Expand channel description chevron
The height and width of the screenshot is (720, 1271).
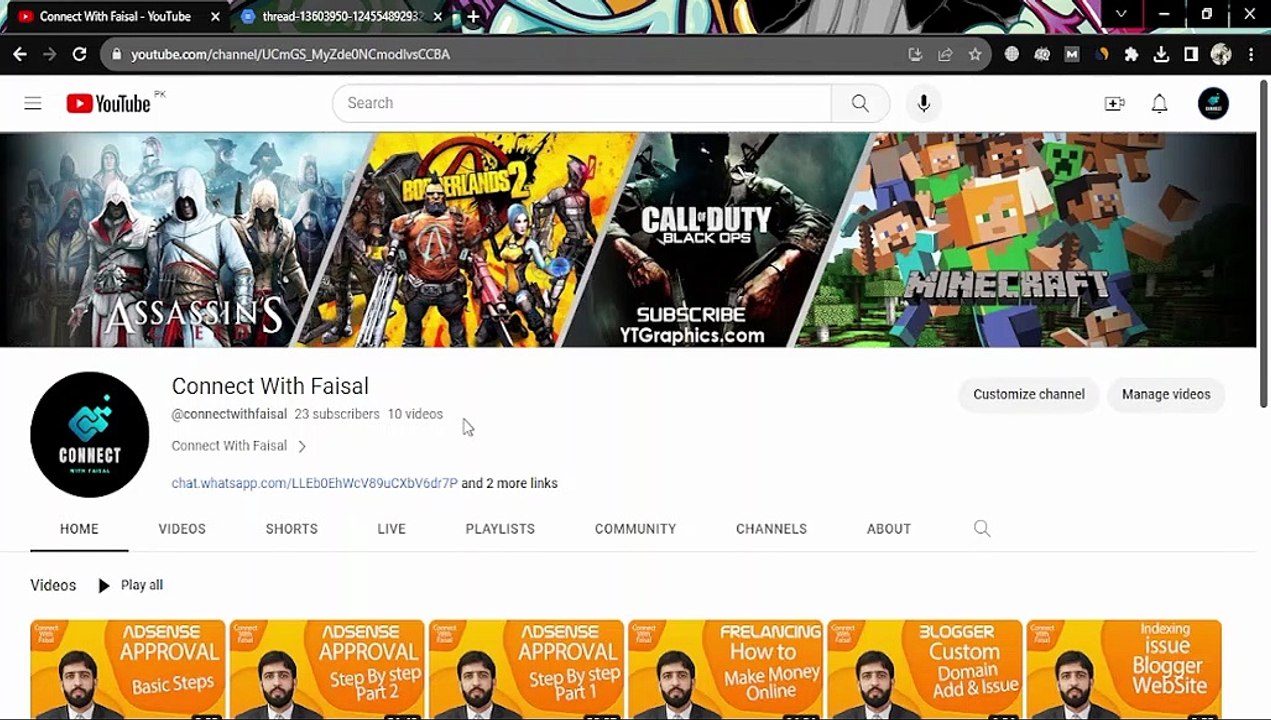302,446
